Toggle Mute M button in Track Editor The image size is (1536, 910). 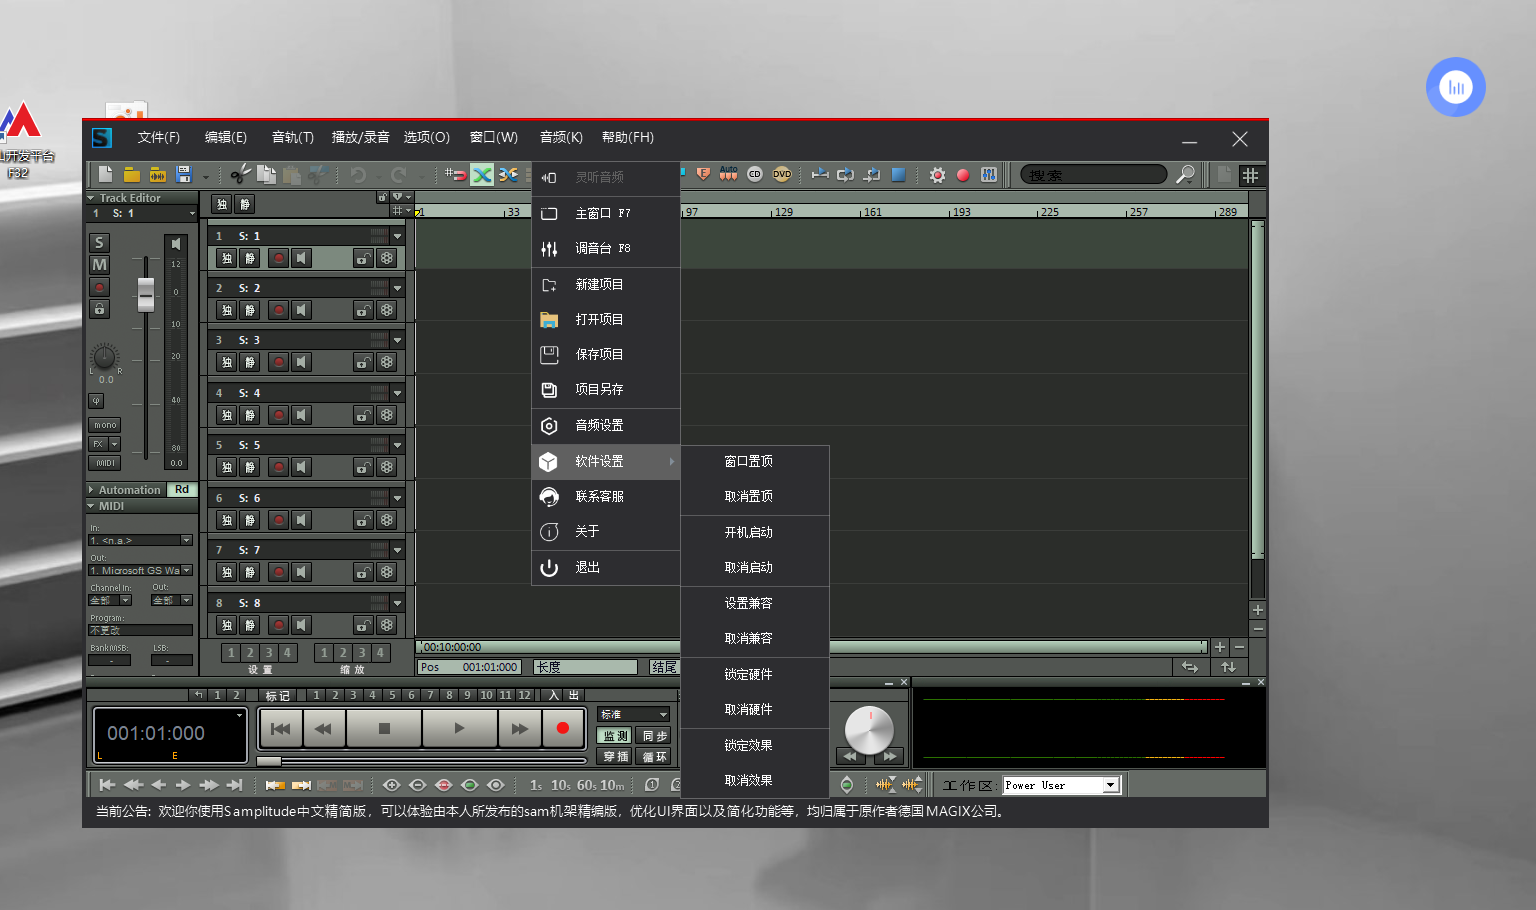99,265
